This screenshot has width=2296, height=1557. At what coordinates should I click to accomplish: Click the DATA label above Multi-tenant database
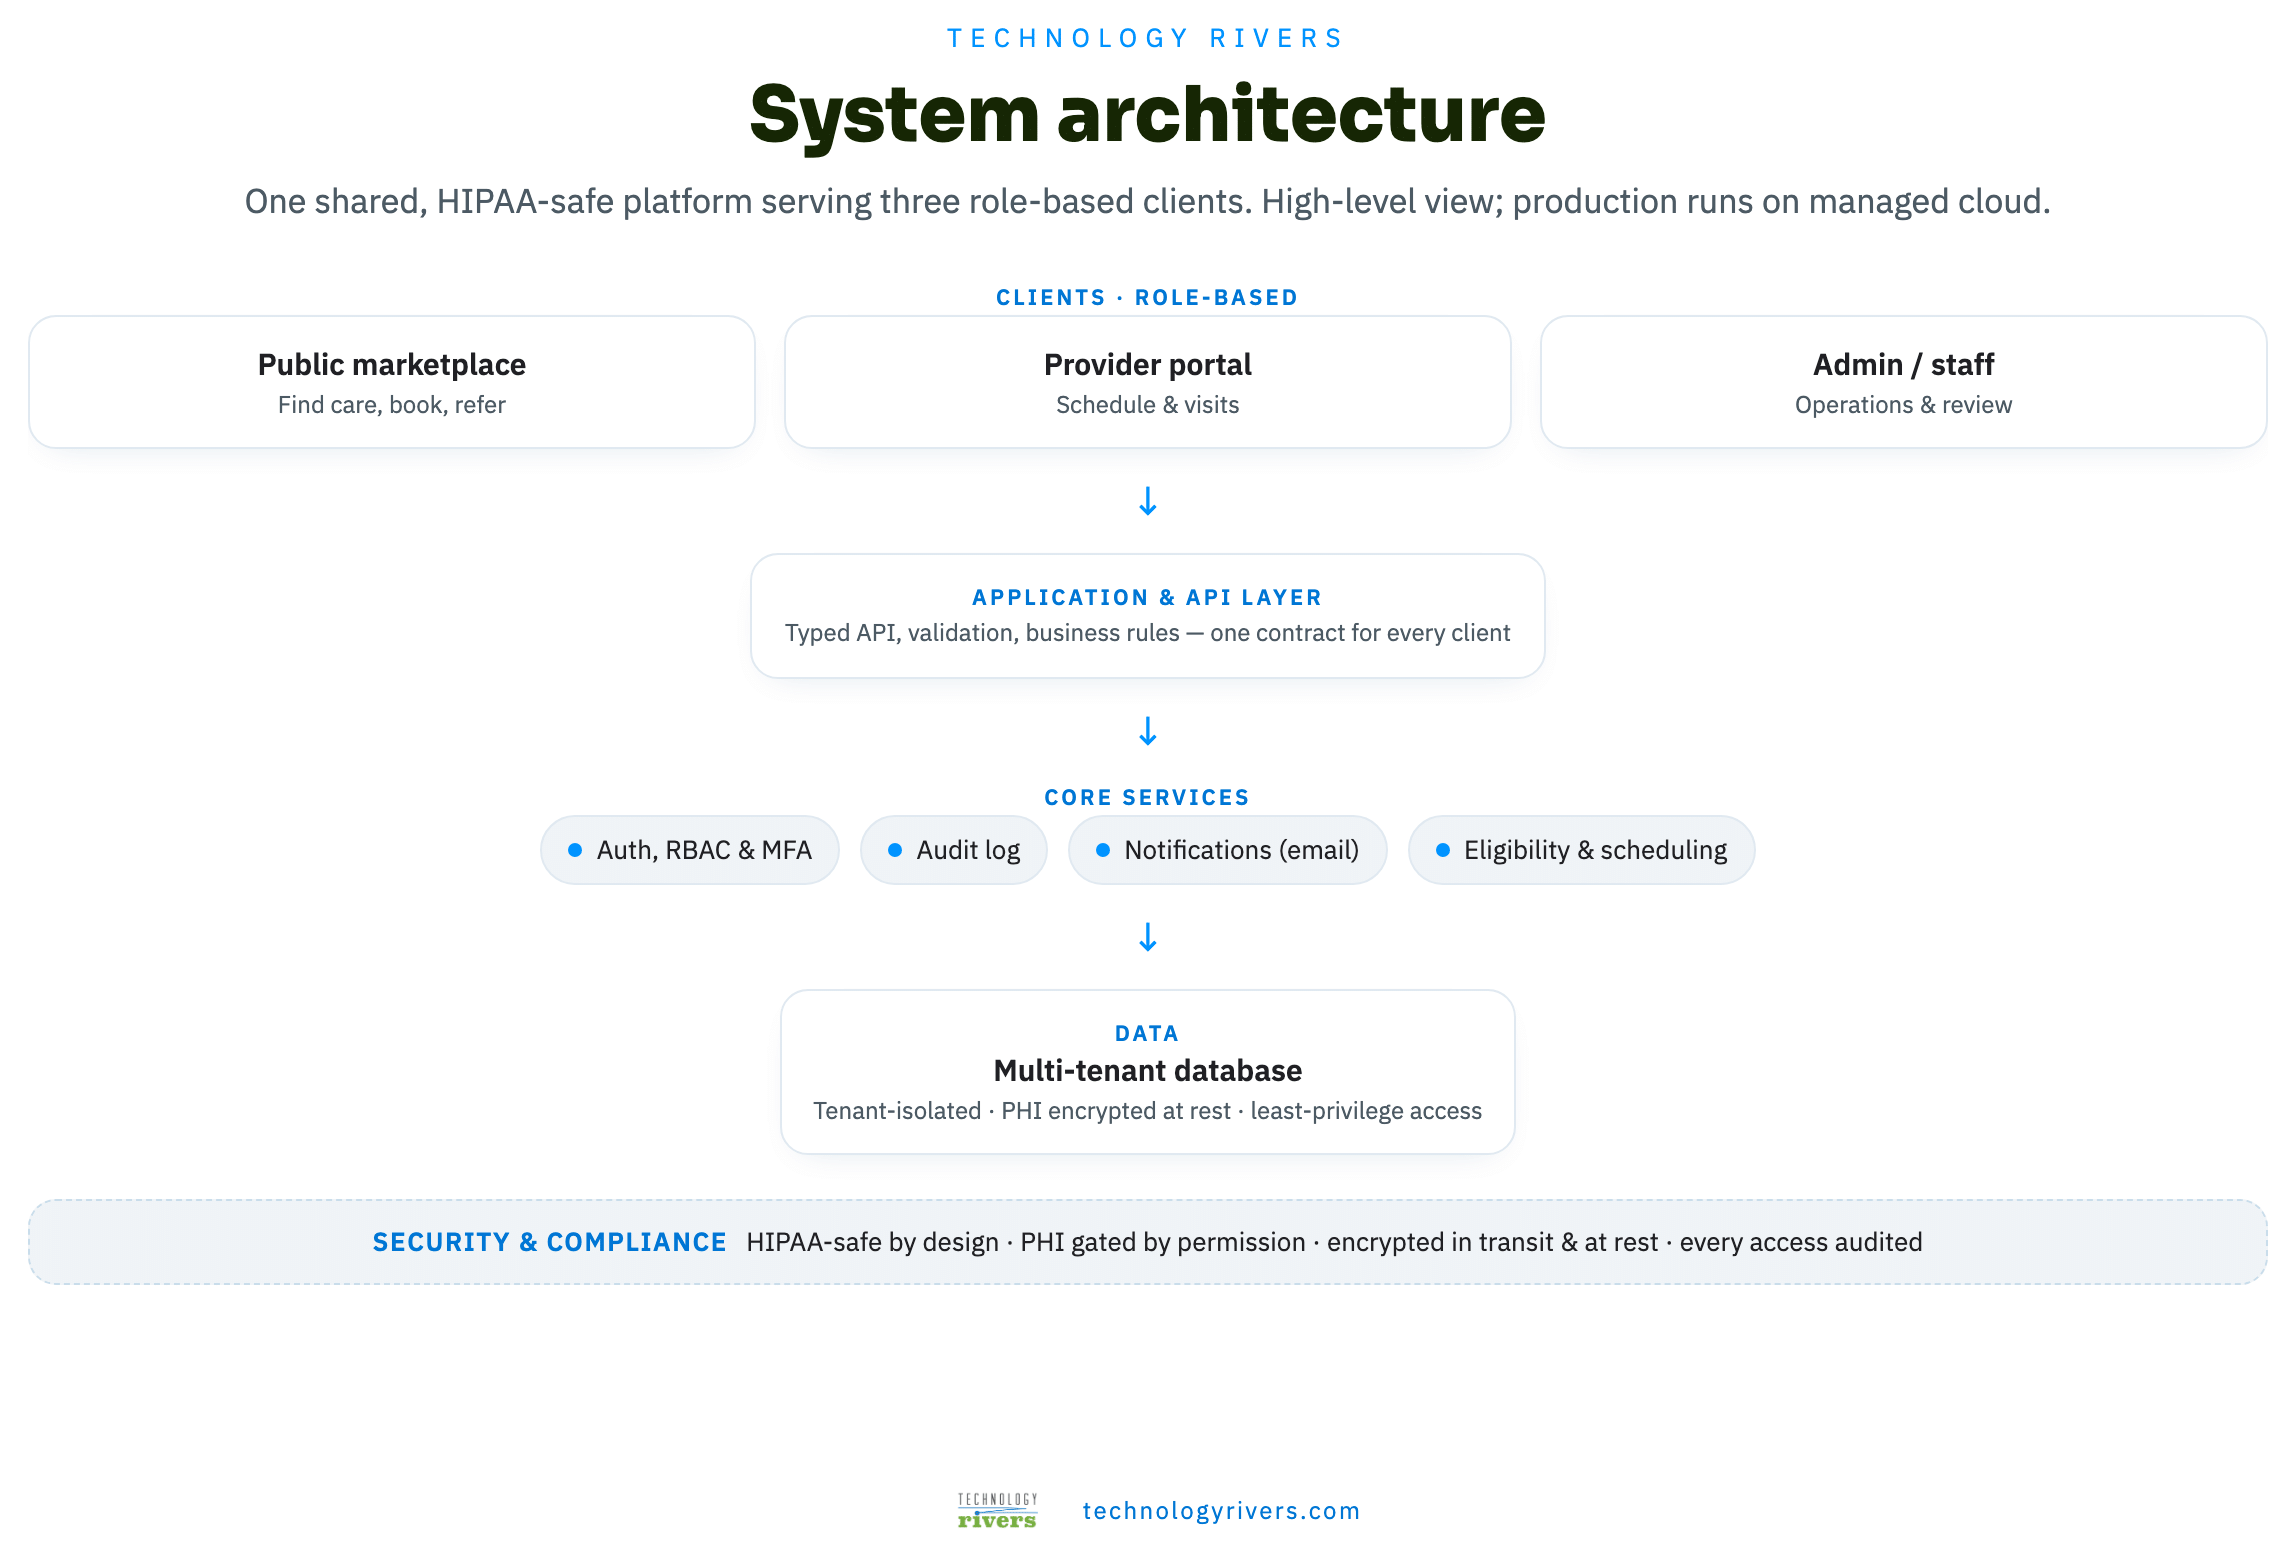1147,1033
